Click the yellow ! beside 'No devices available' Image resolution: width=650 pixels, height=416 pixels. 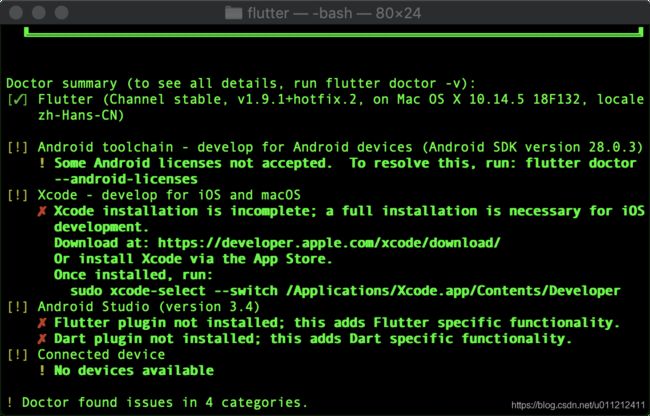pos(42,370)
